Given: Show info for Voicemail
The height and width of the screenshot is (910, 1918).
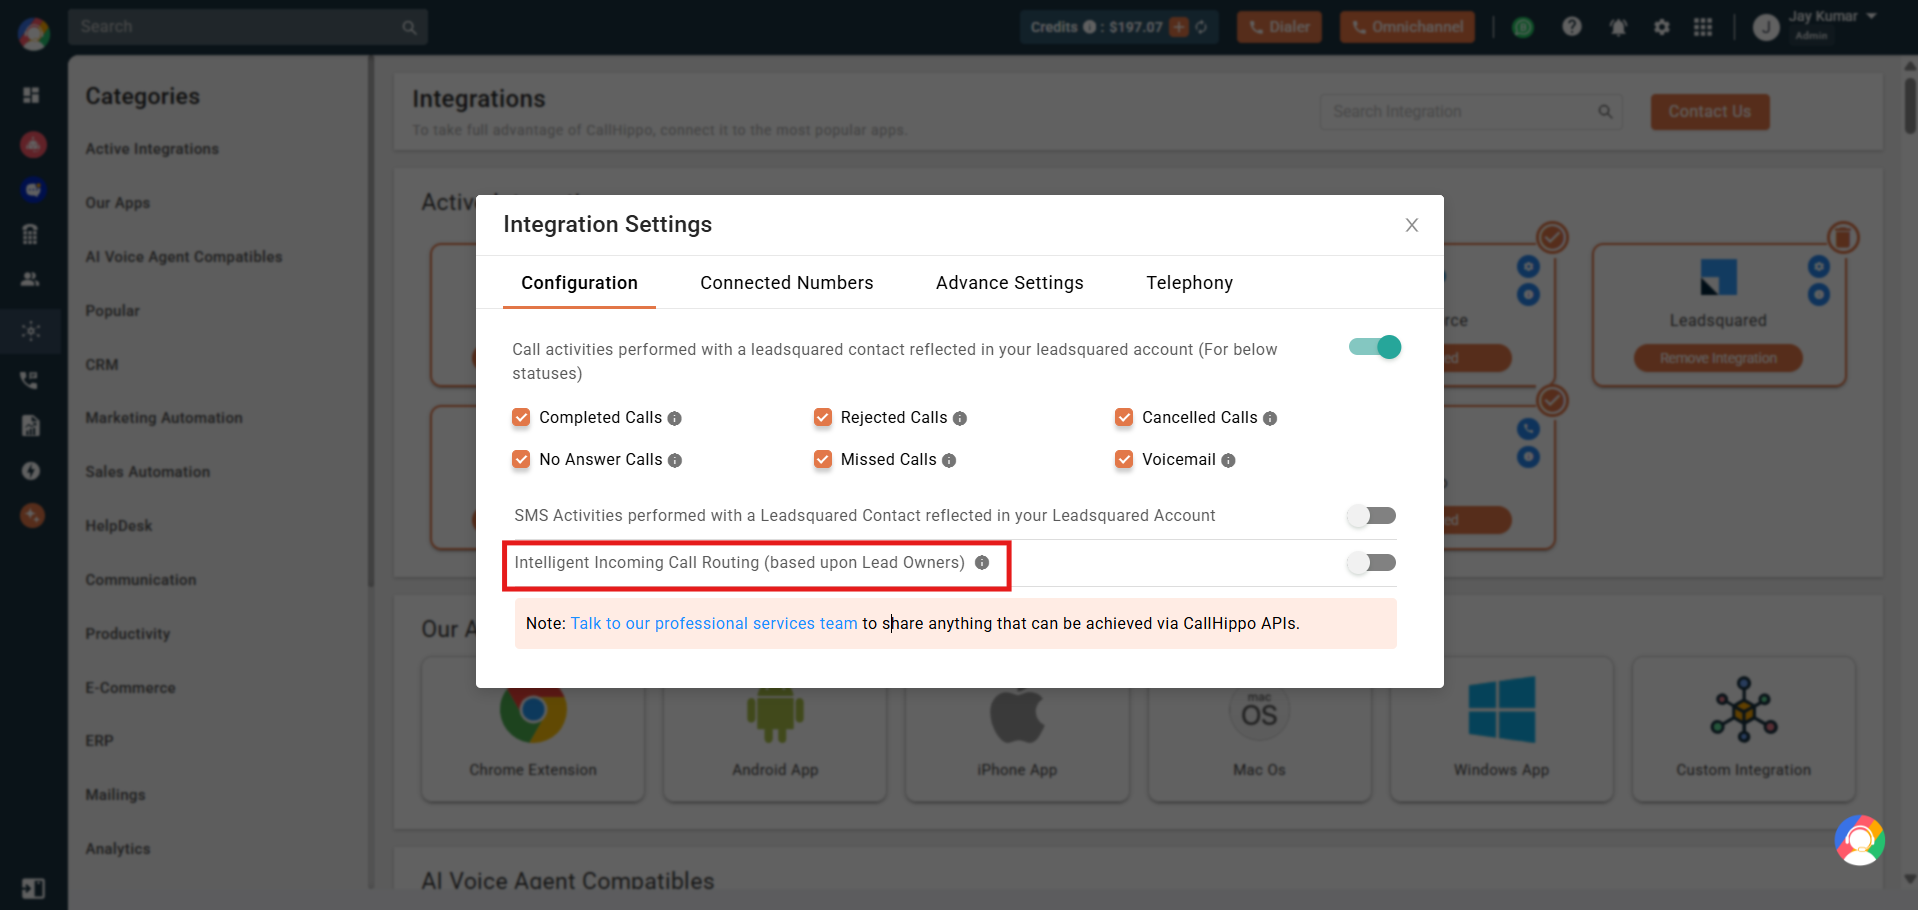Looking at the screenshot, I should tap(1229, 461).
